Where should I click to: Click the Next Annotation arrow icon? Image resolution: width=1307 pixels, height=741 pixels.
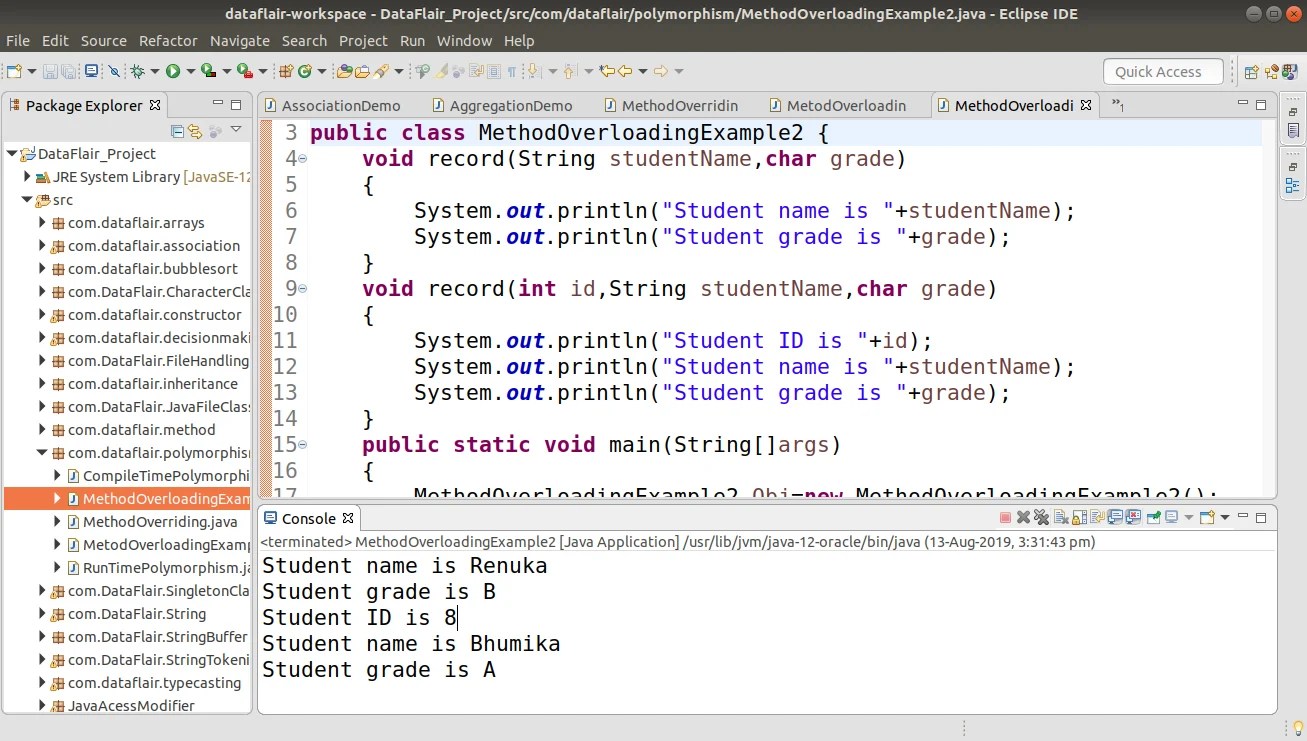(x=533, y=71)
